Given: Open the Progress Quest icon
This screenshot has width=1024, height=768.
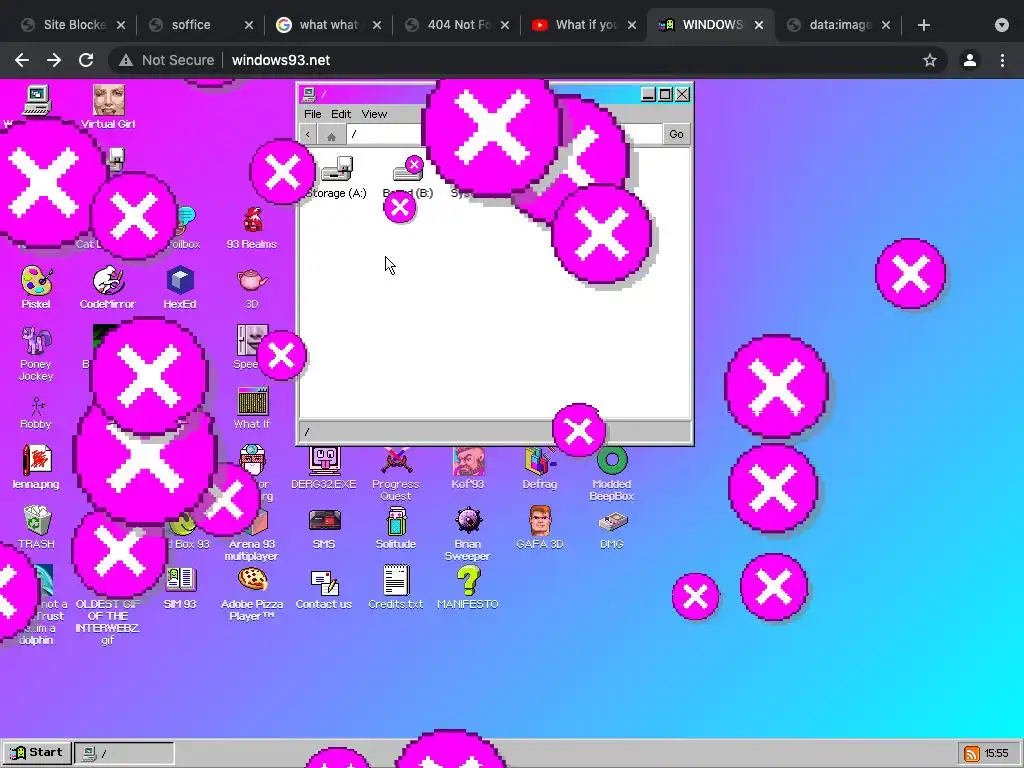Looking at the screenshot, I should 396,474.
